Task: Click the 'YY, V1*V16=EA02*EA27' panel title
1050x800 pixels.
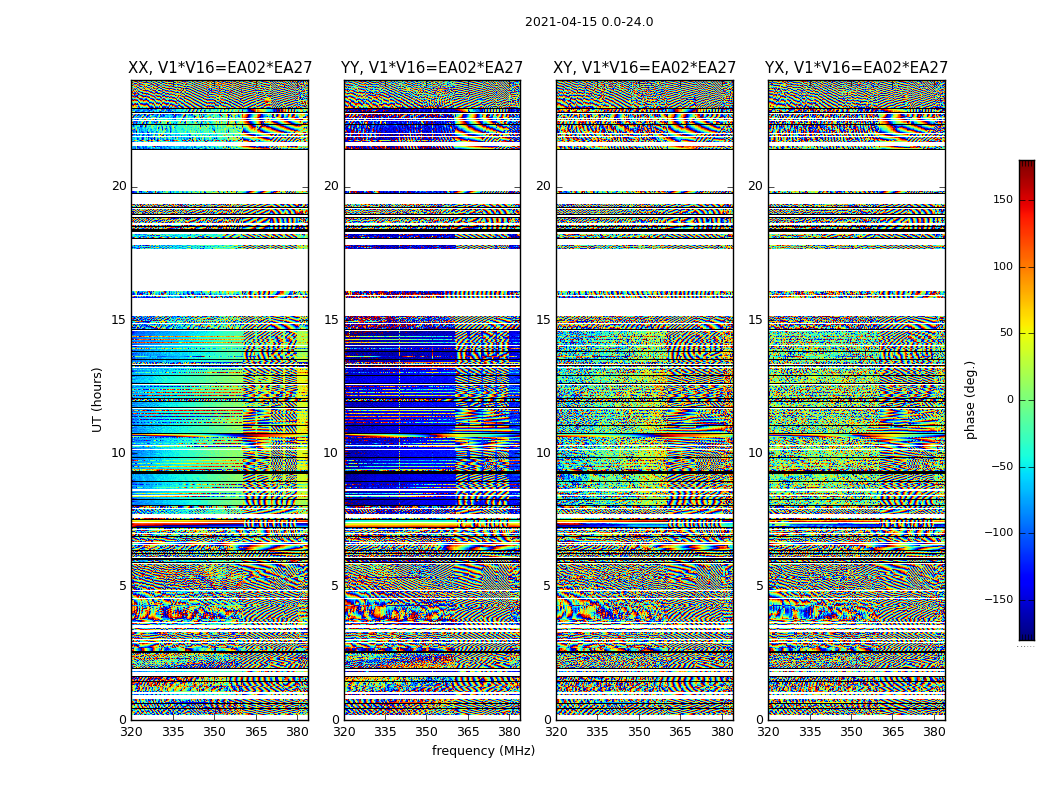Action: [432, 68]
